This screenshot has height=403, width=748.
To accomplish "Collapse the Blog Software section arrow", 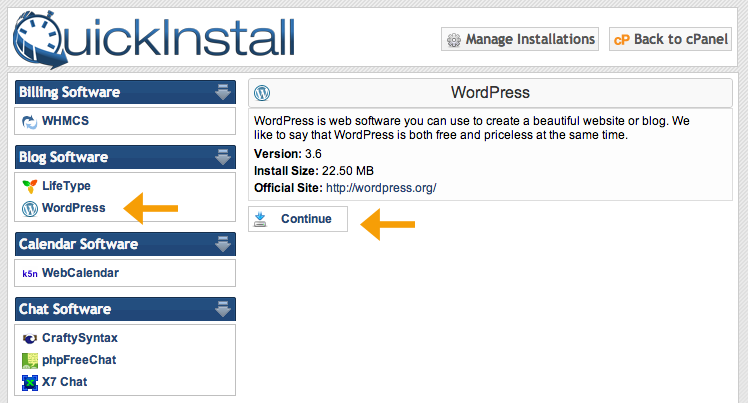I will [x=223, y=157].
